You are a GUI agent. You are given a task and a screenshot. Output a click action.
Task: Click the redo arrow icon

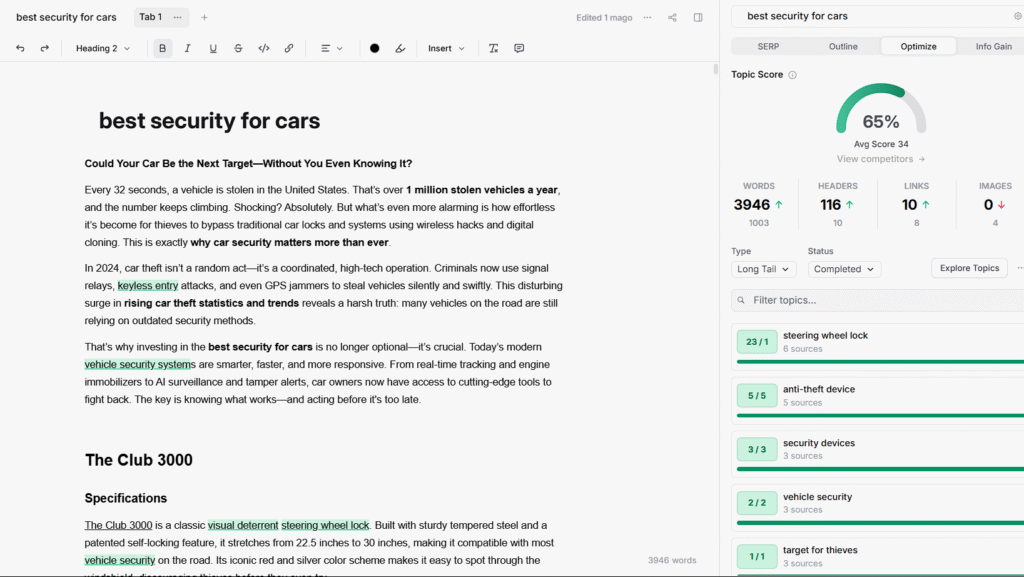pyautogui.click(x=45, y=48)
